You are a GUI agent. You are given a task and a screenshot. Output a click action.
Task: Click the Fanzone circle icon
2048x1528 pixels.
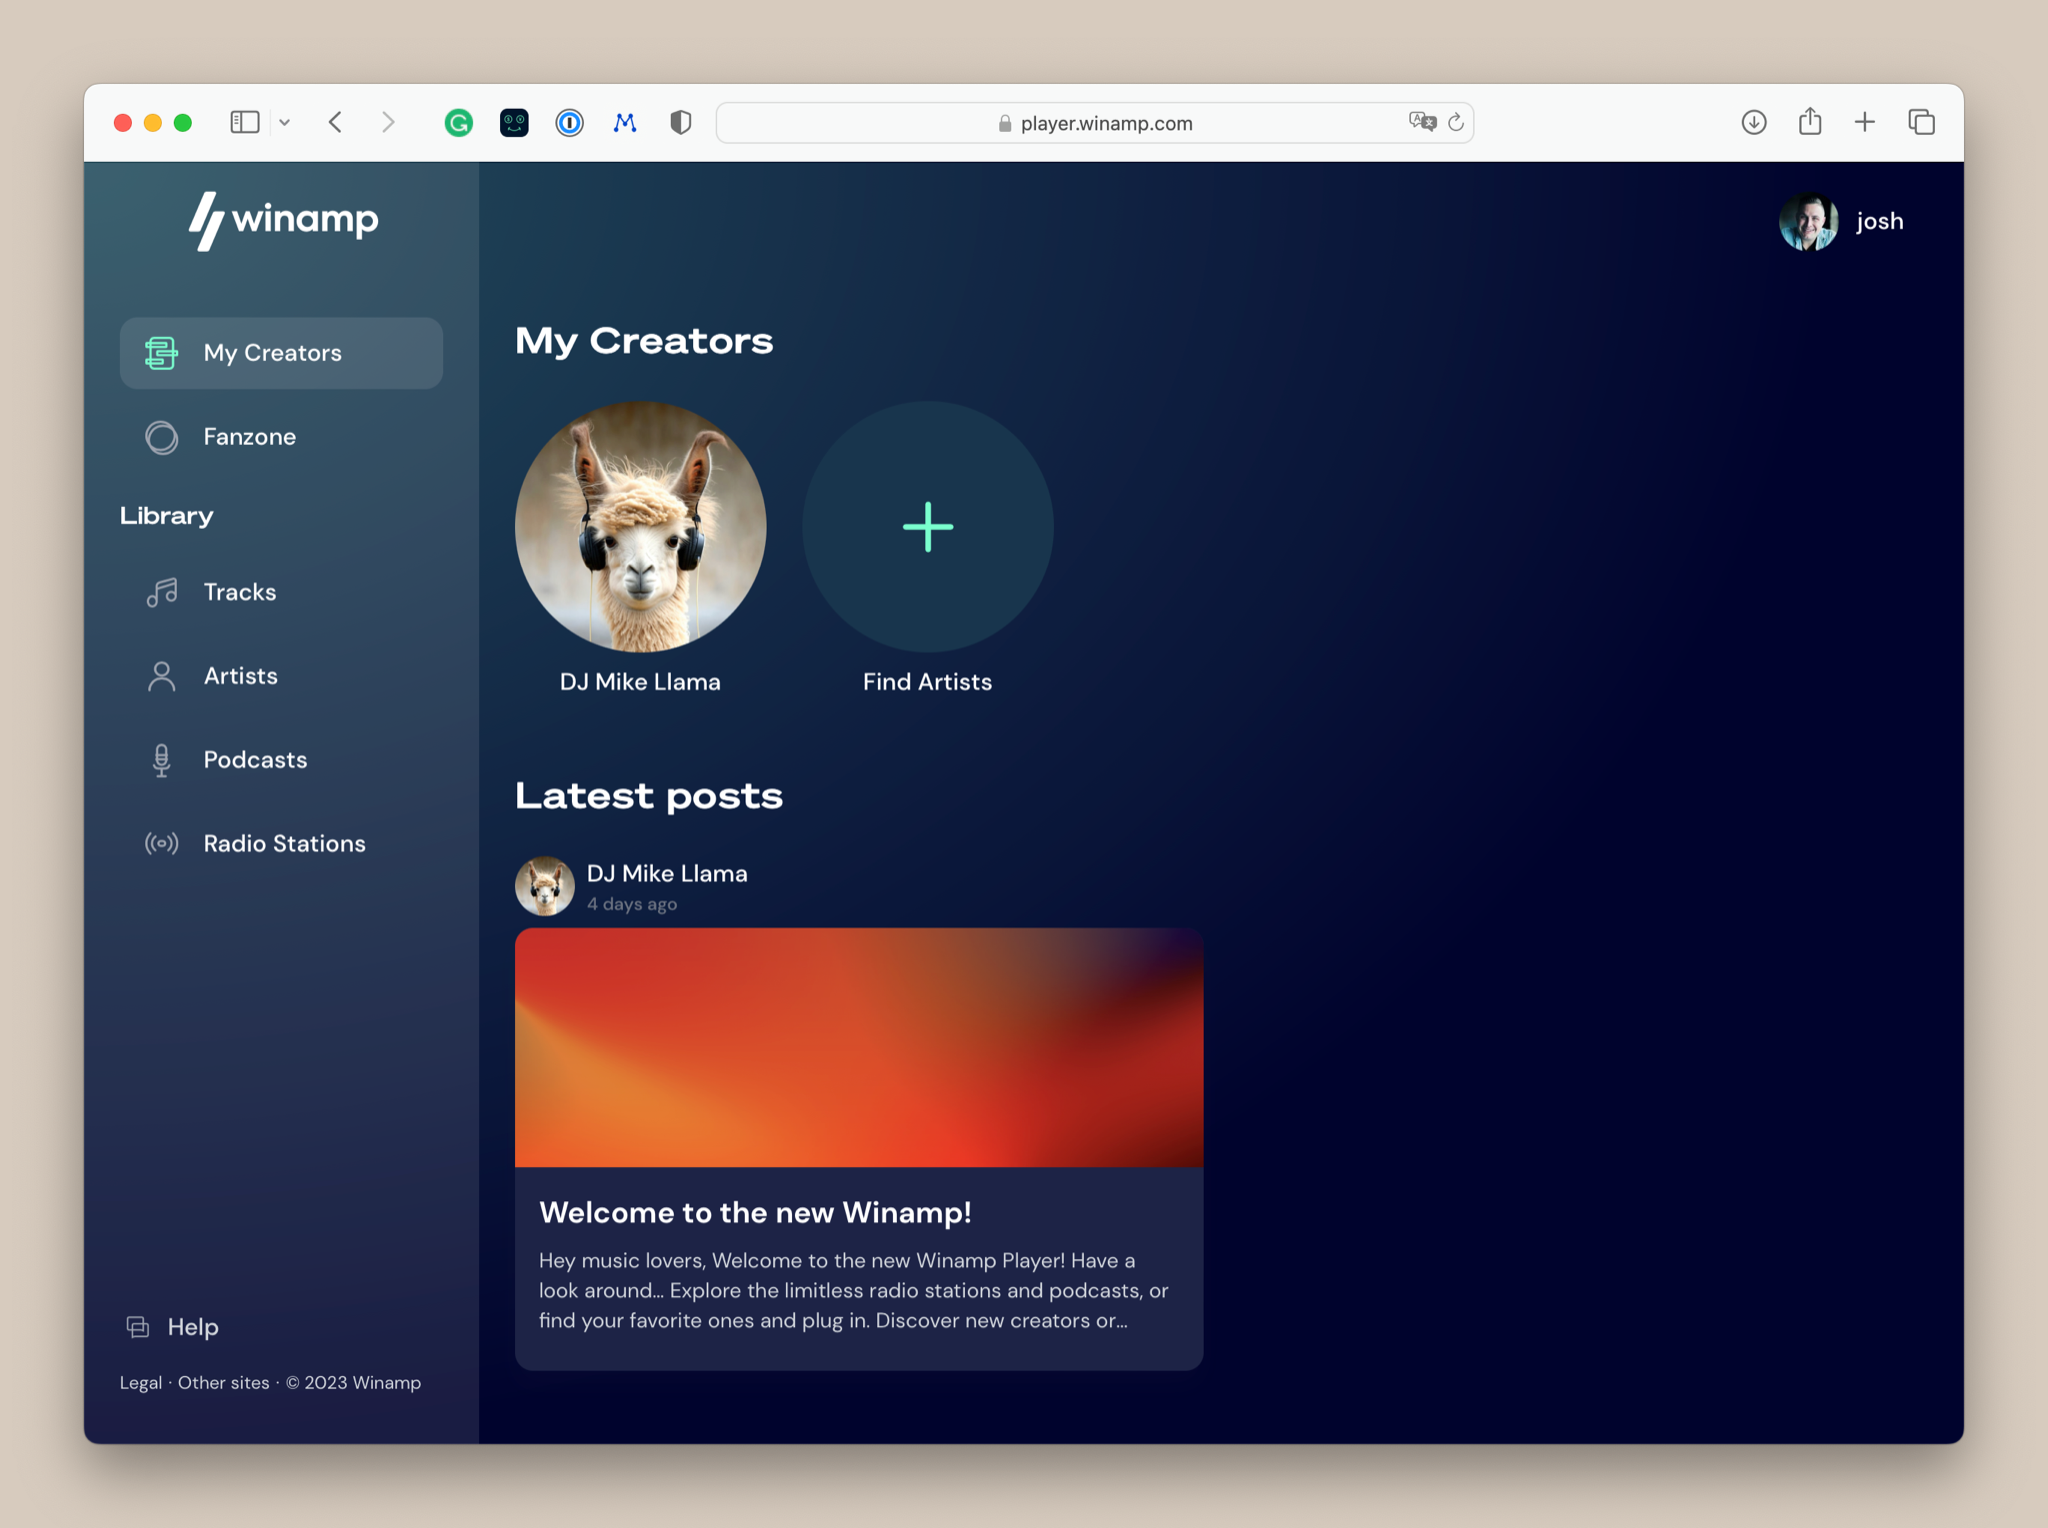(x=161, y=437)
